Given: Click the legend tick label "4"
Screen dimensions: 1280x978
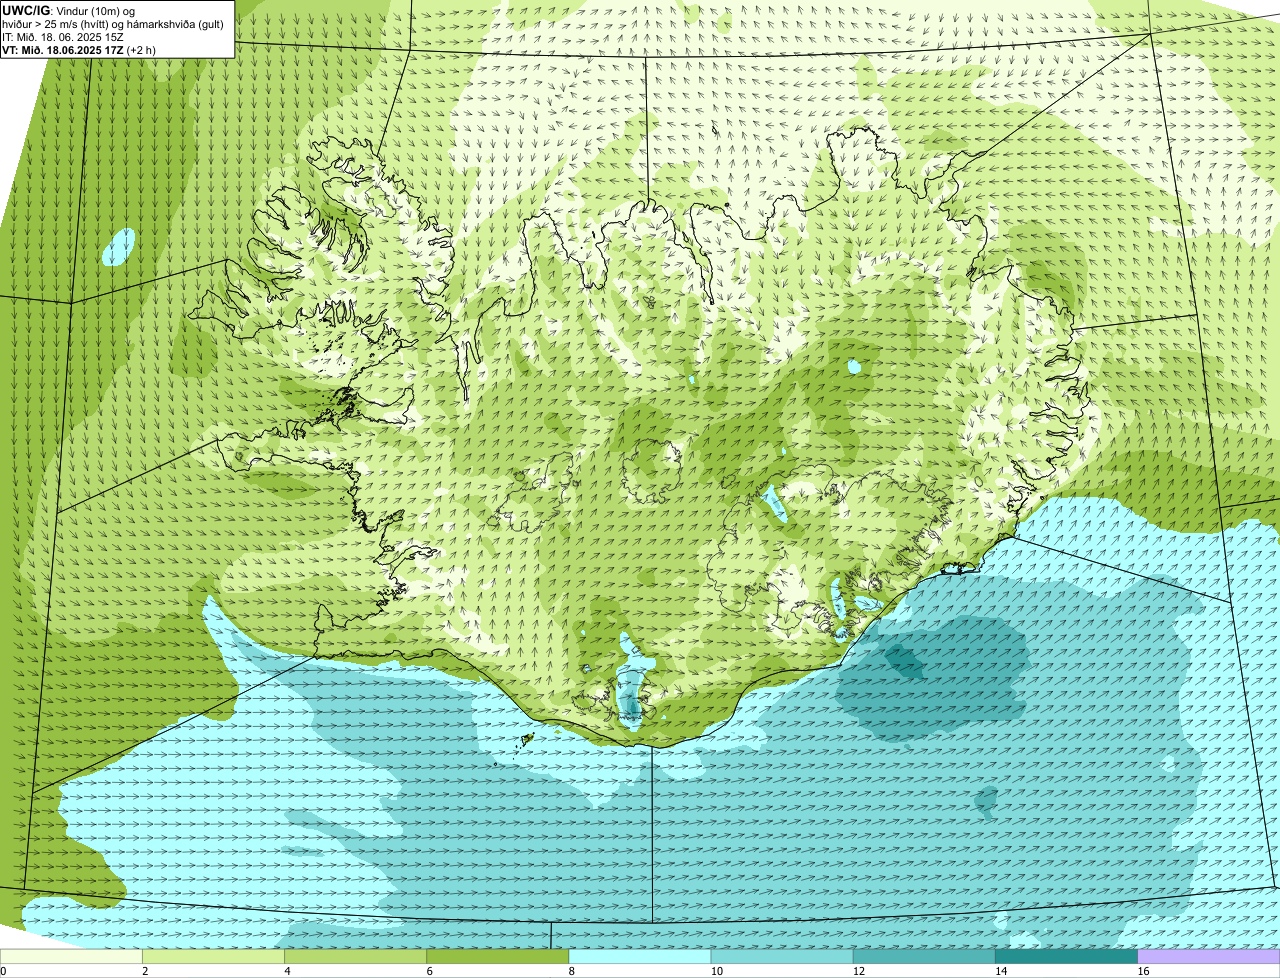Looking at the screenshot, I should pyautogui.click(x=287, y=971).
